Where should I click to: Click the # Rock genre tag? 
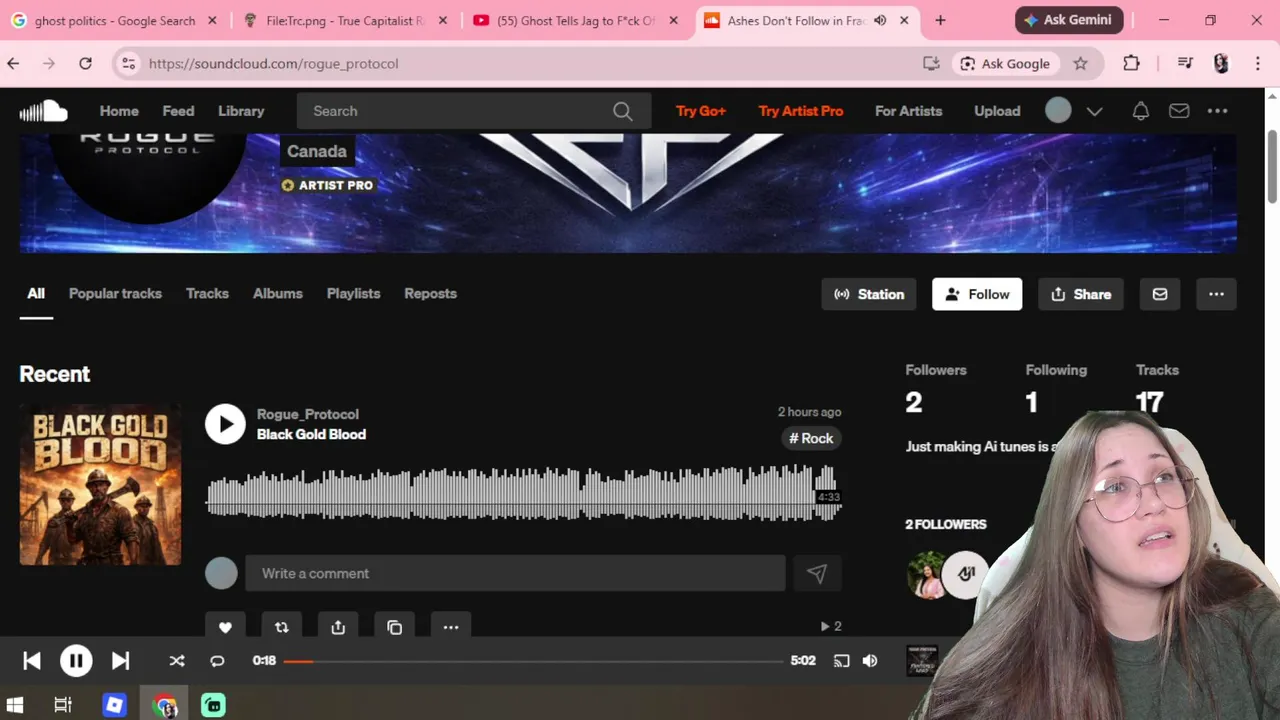click(x=811, y=438)
